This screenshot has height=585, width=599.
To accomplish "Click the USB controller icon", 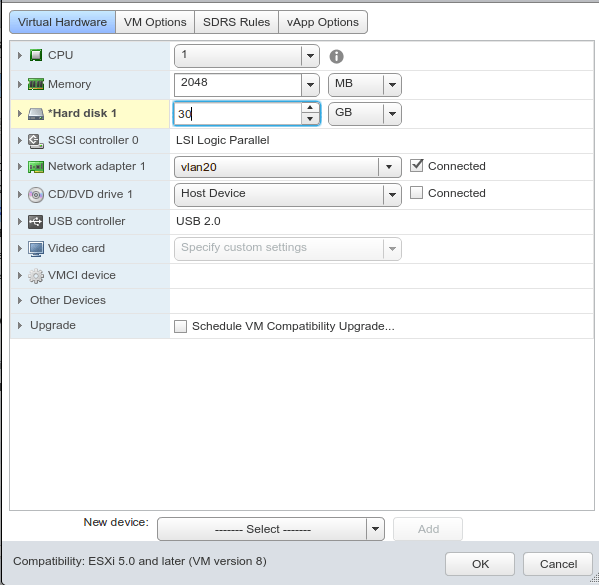I will pyautogui.click(x=36, y=222).
